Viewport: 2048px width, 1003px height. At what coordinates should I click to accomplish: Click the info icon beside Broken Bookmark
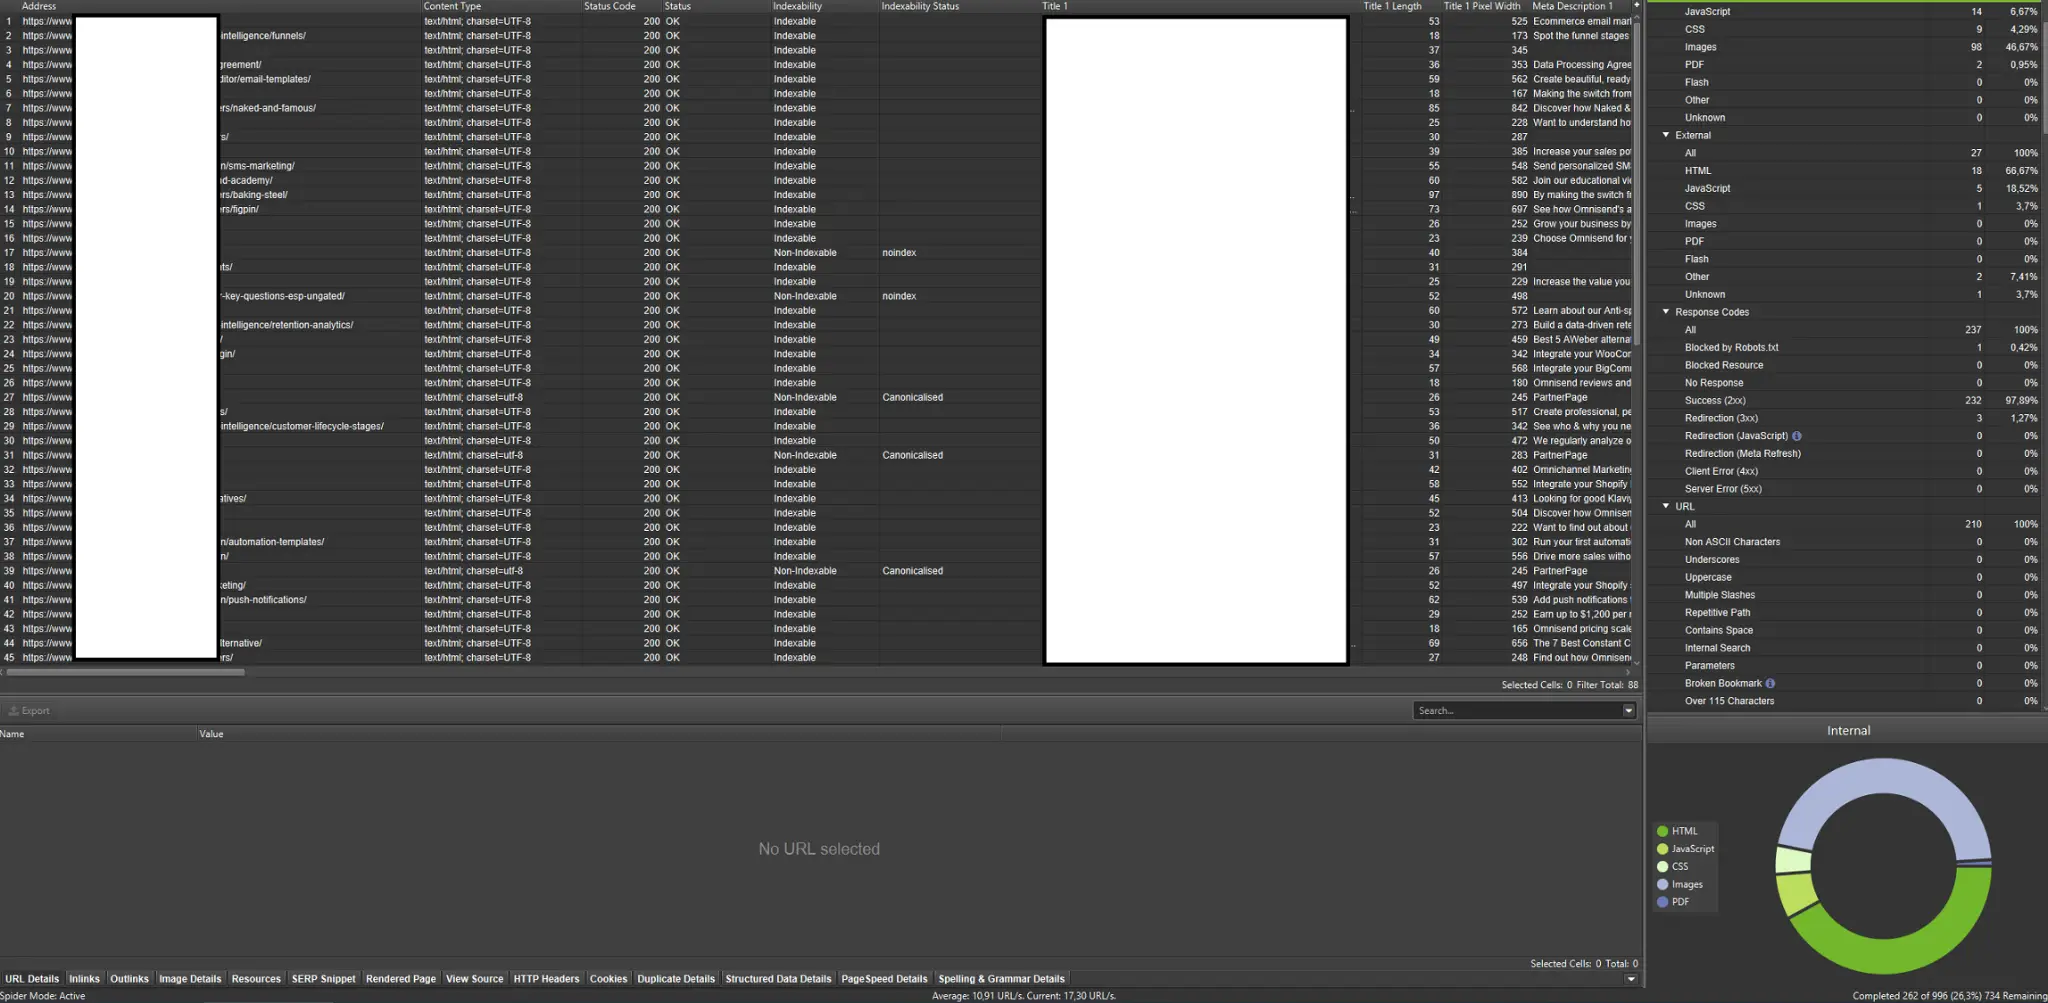[1770, 684]
